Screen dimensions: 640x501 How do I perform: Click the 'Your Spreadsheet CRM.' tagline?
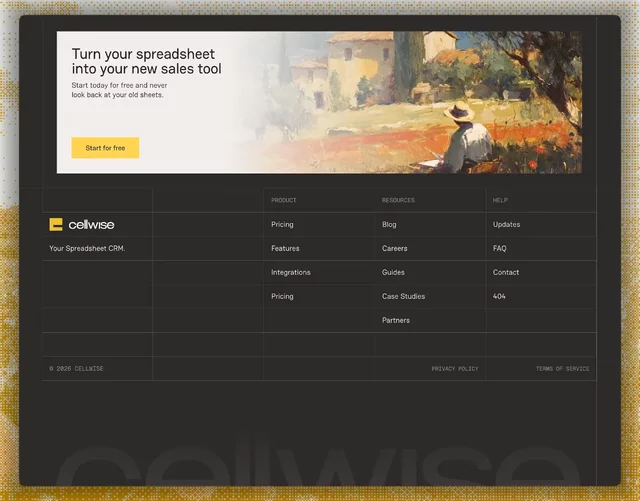(x=87, y=248)
